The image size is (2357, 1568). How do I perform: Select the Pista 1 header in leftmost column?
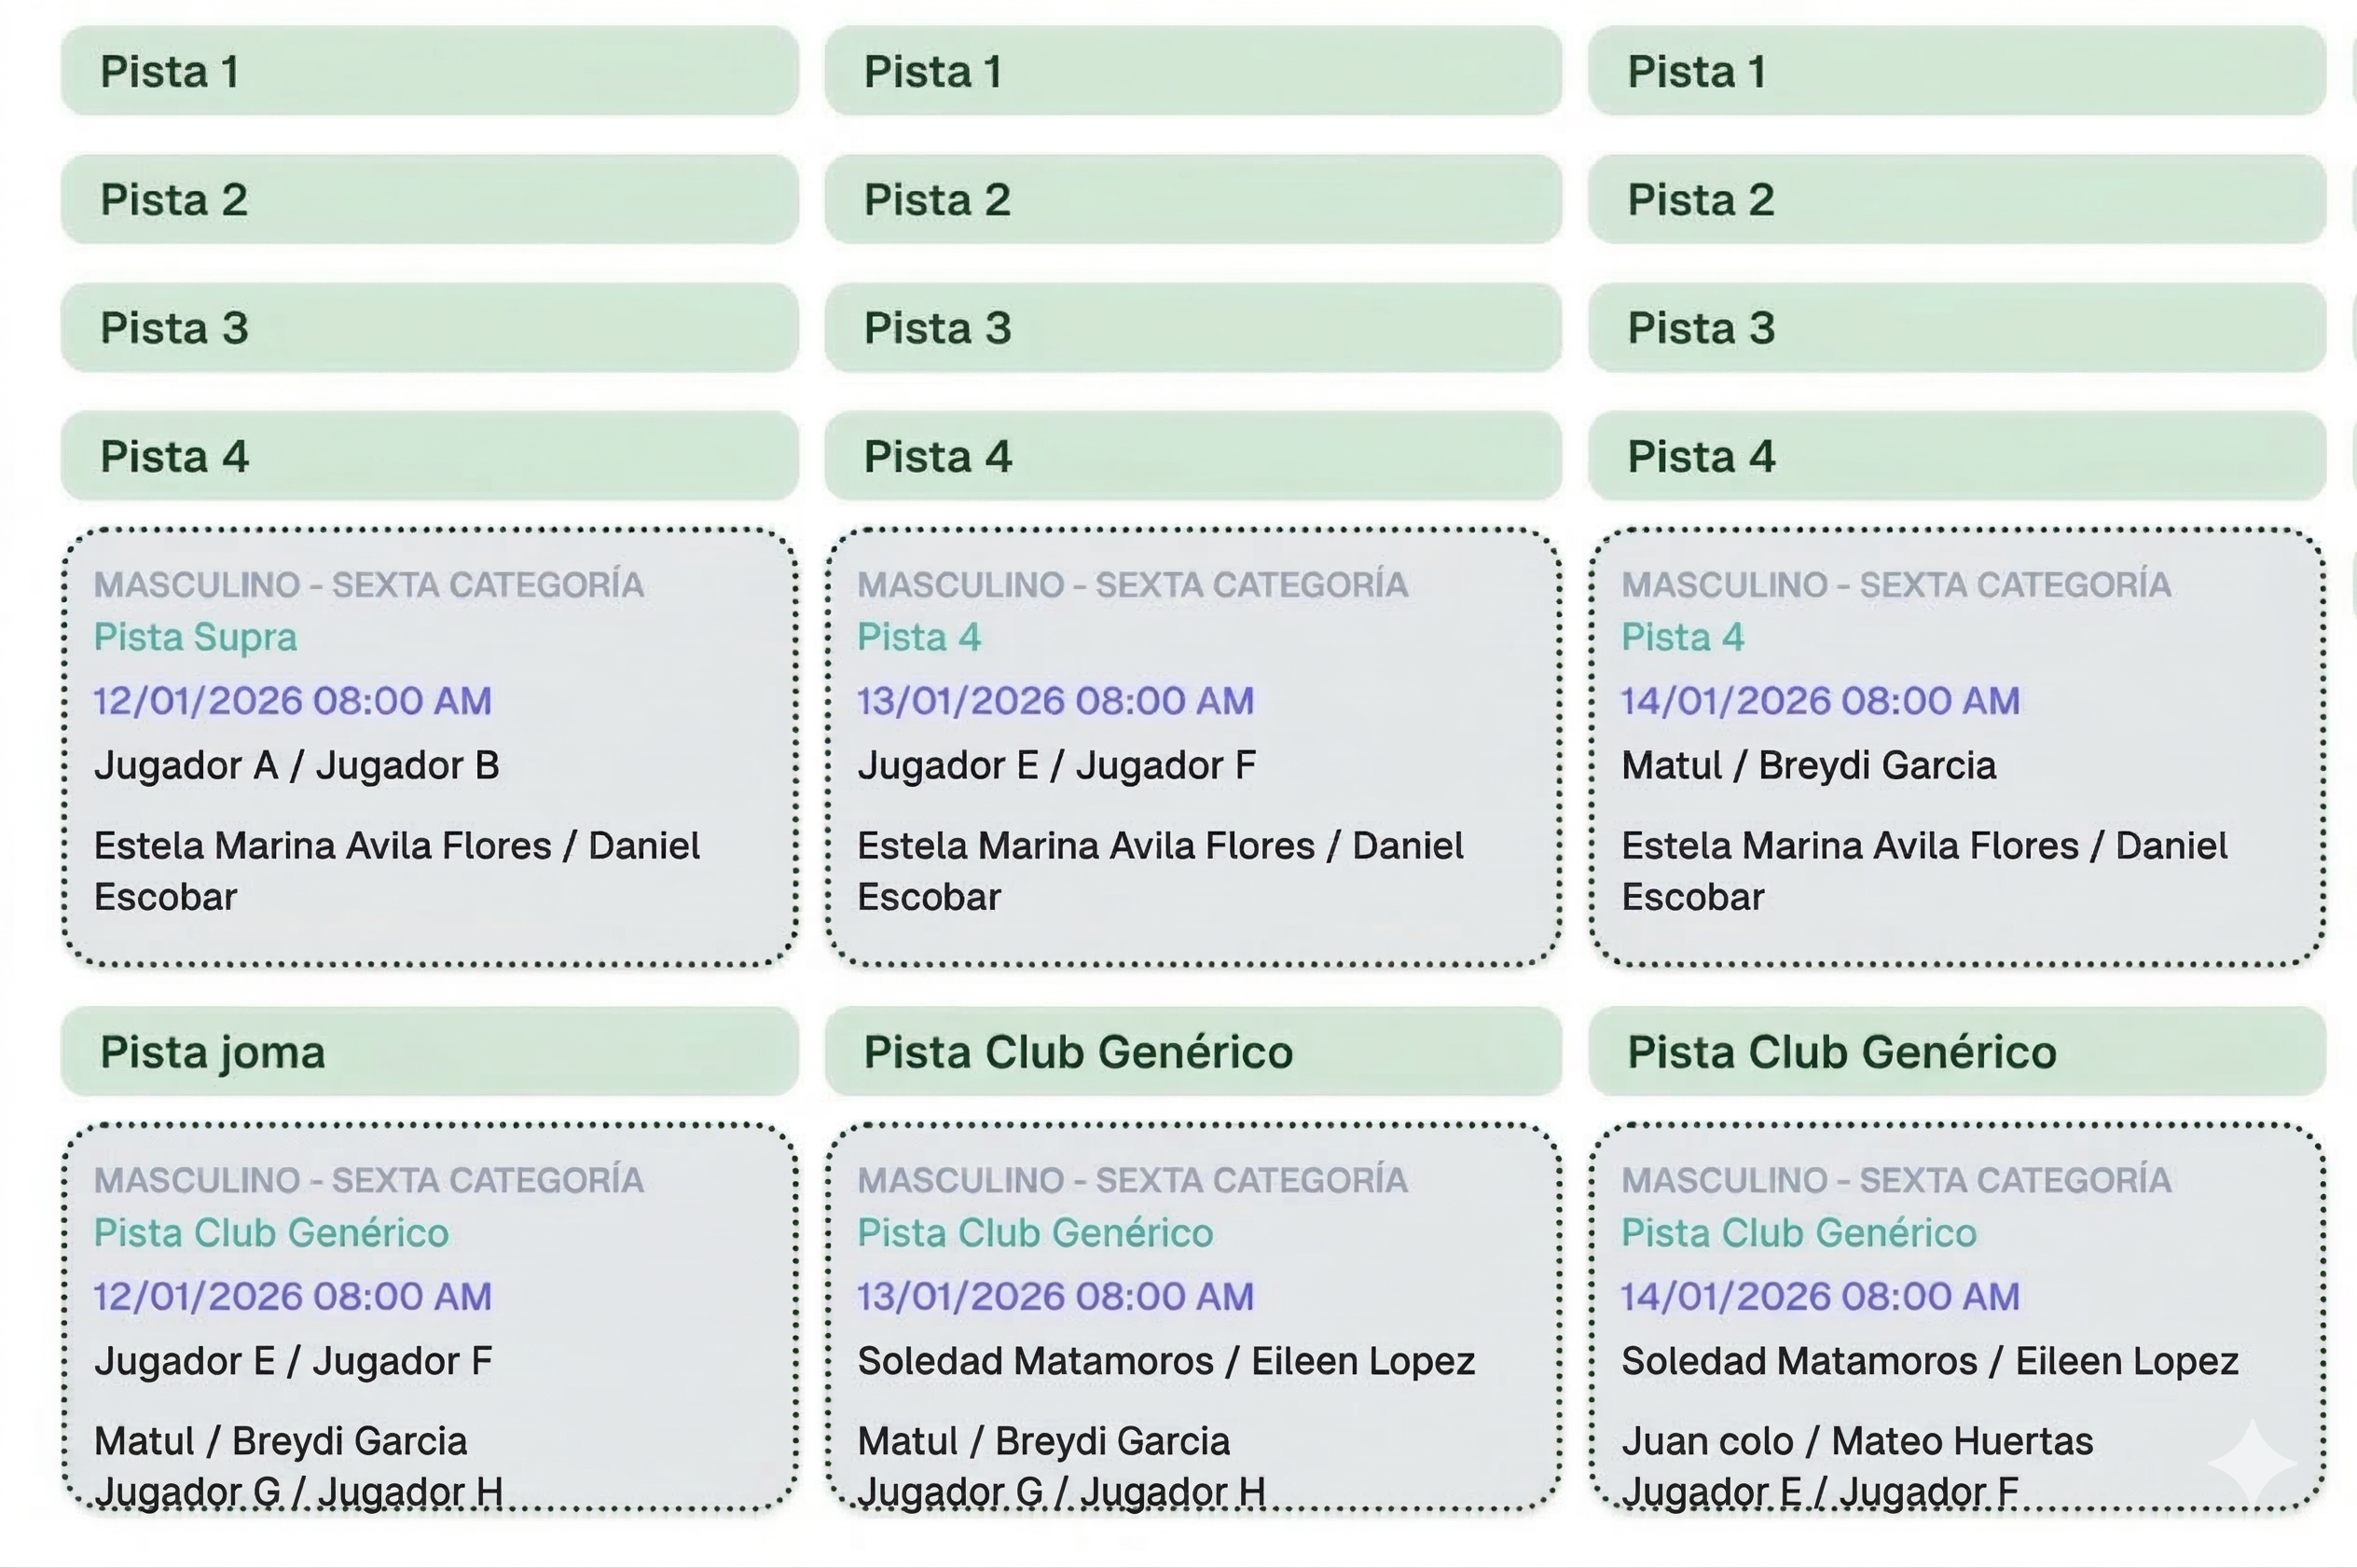click(429, 72)
